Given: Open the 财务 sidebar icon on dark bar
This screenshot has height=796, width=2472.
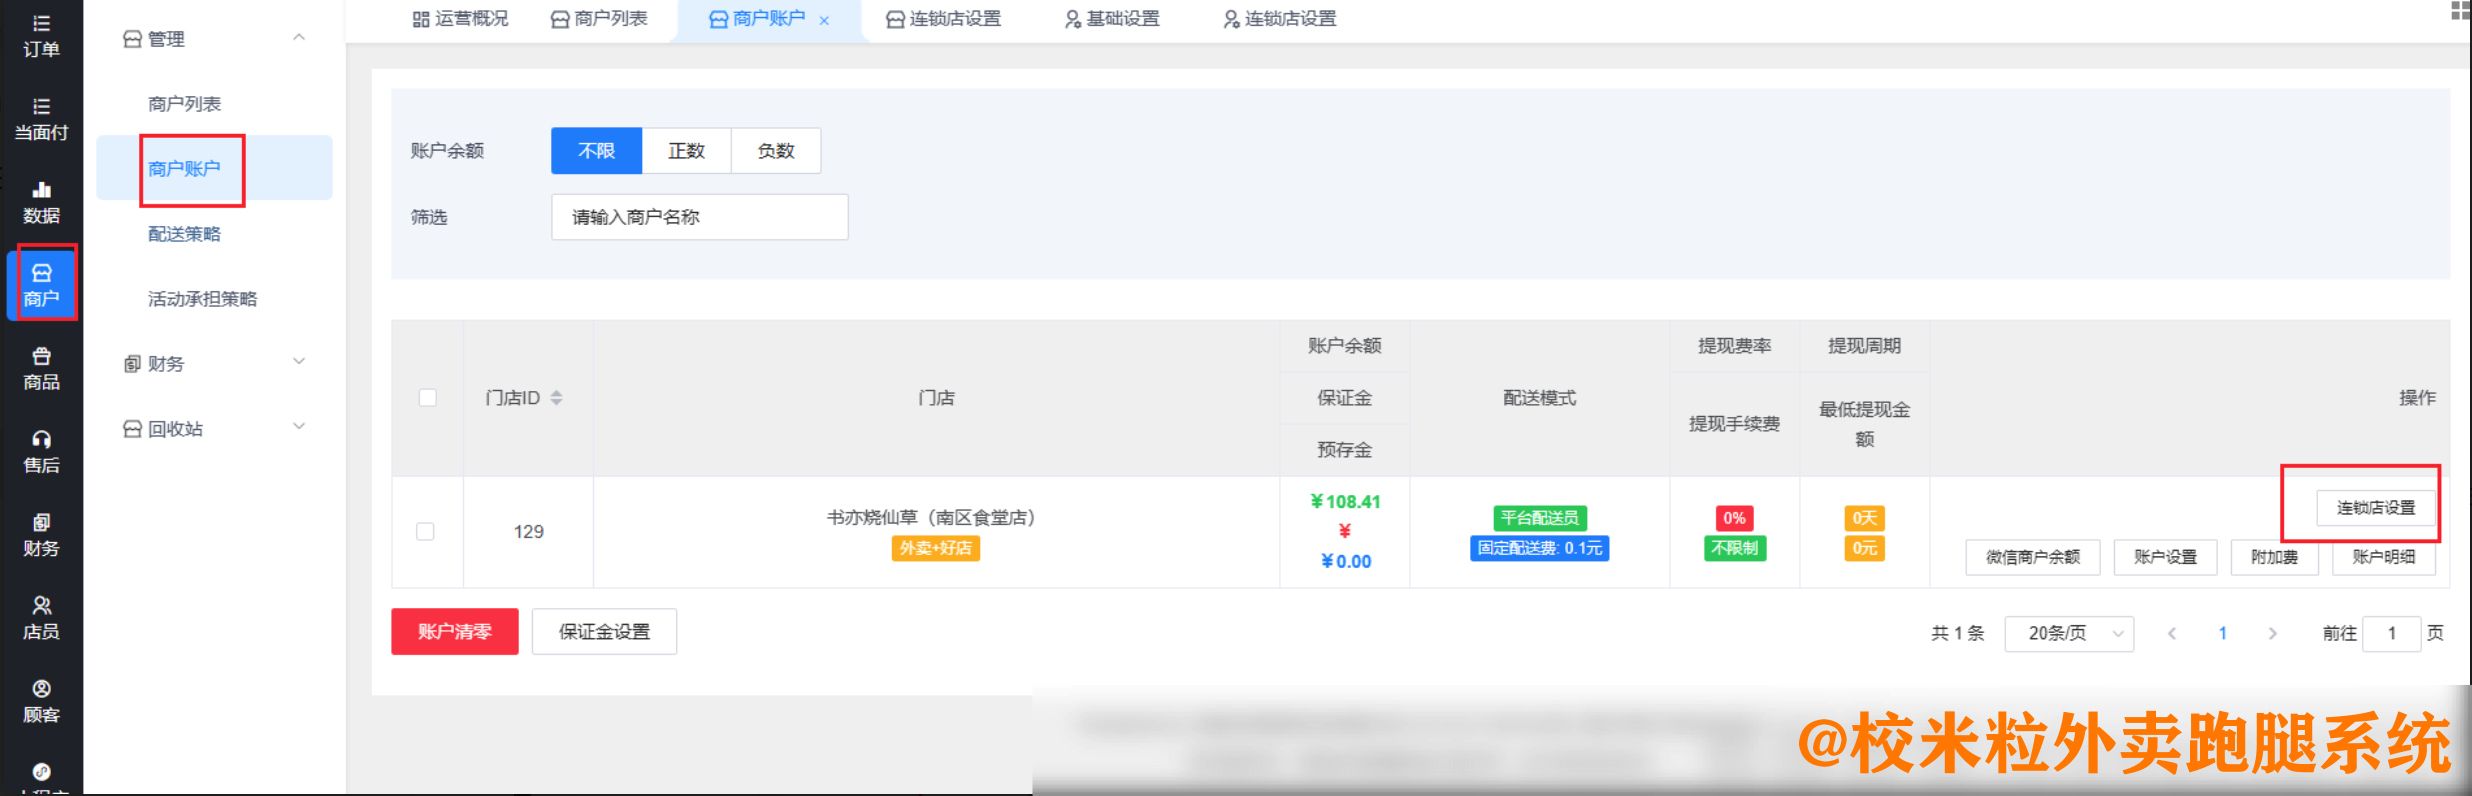Looking at the screenshot, I should pos(41,534).
